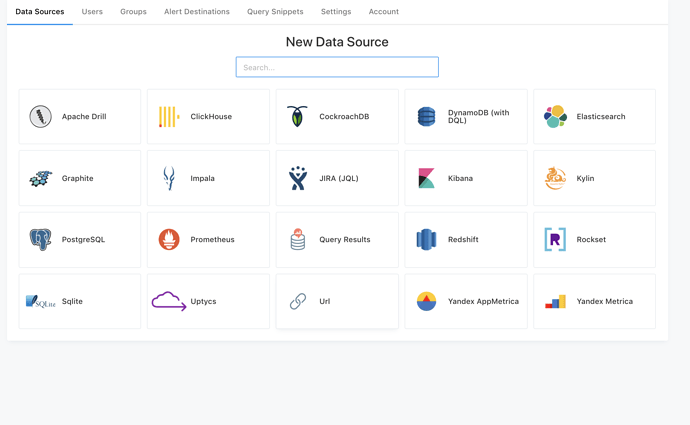The width and height of the screenshot is (690, 425).
Task: Open the Settings tab
Action: [336, 12]
